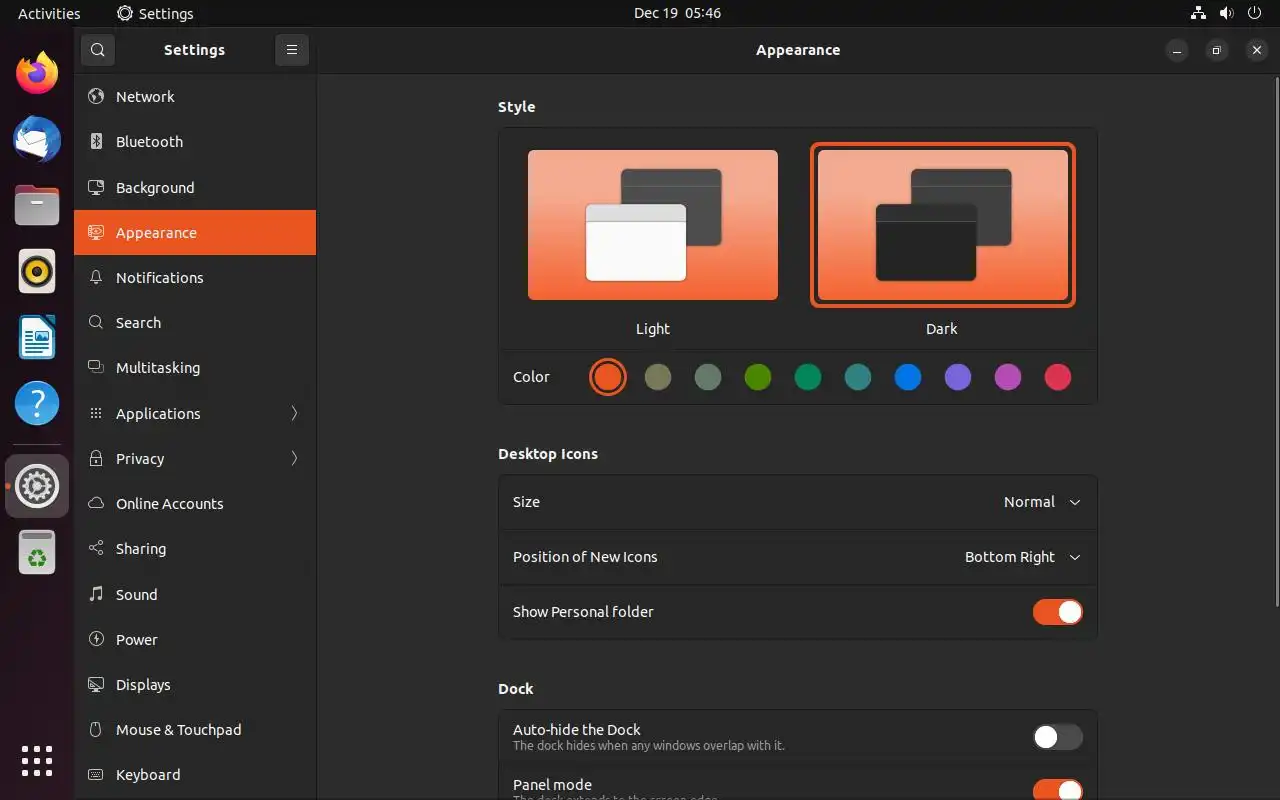Open the clock showing Dec 19 05:46
Screen dimensions: 1280x800
point(677,13)
